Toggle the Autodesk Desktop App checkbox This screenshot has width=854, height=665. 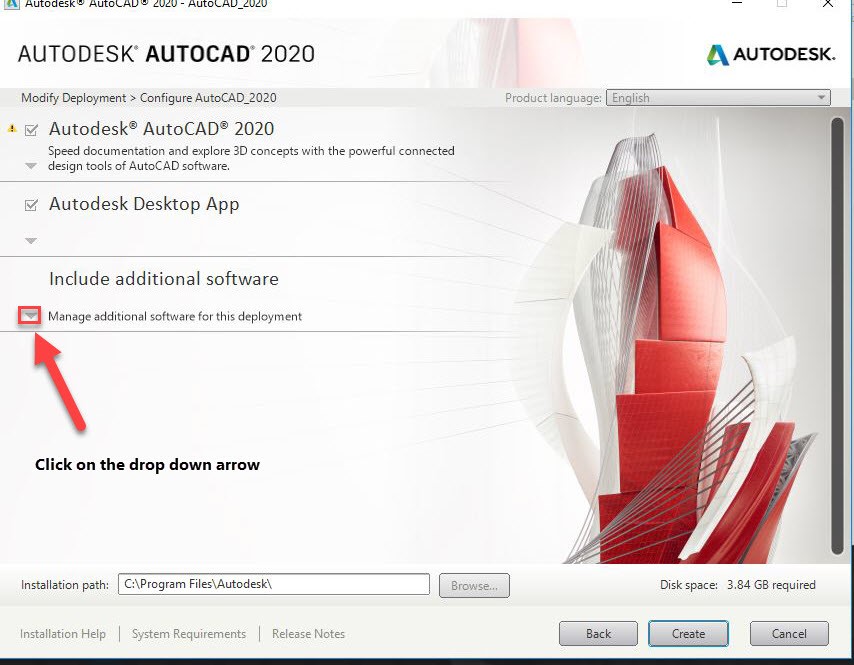pyautogui.click(x=31, y=205)
